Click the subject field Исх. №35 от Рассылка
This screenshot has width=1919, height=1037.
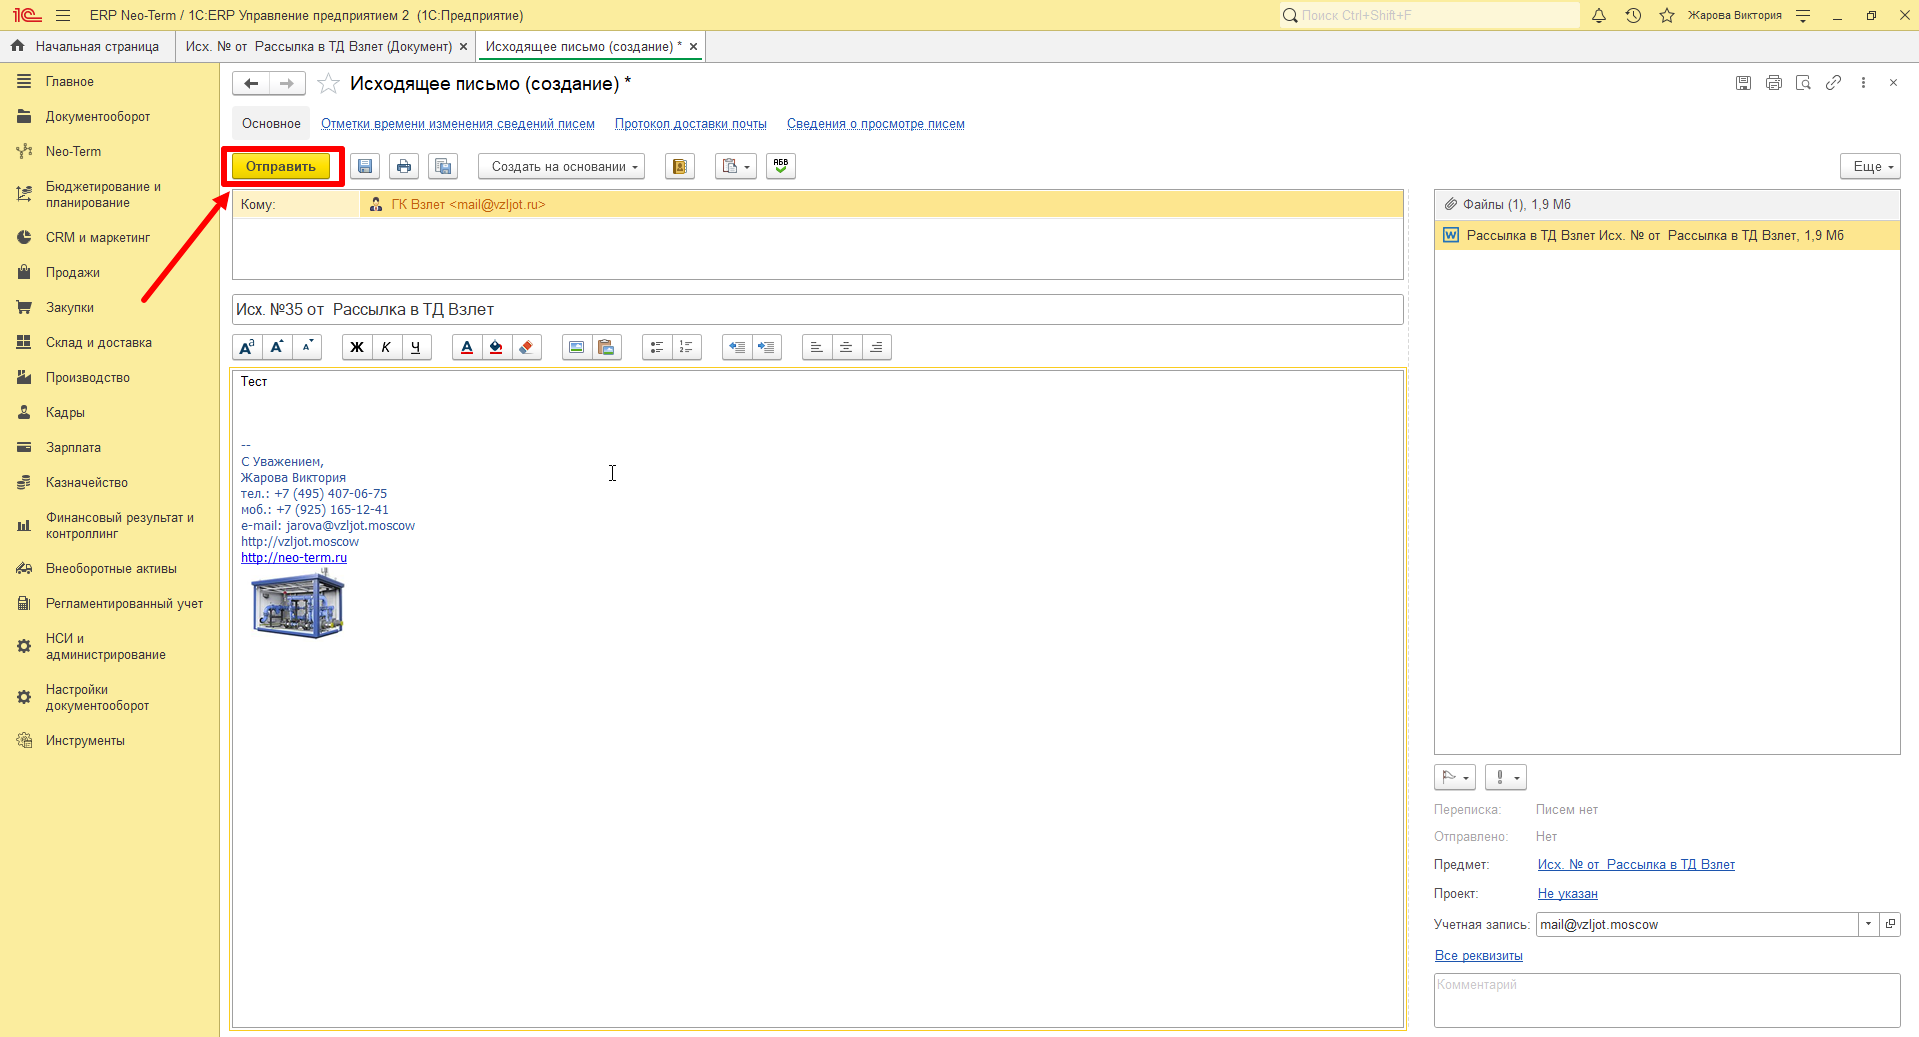(x=818, y=310)
